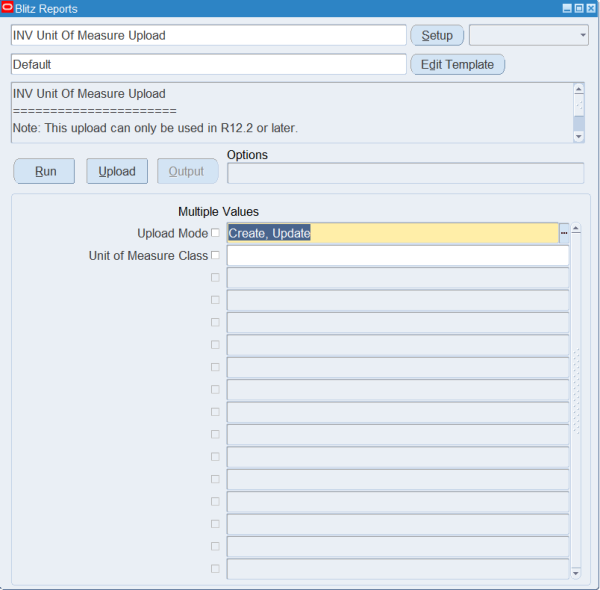Click the Upload Mode label

point(173,233)
